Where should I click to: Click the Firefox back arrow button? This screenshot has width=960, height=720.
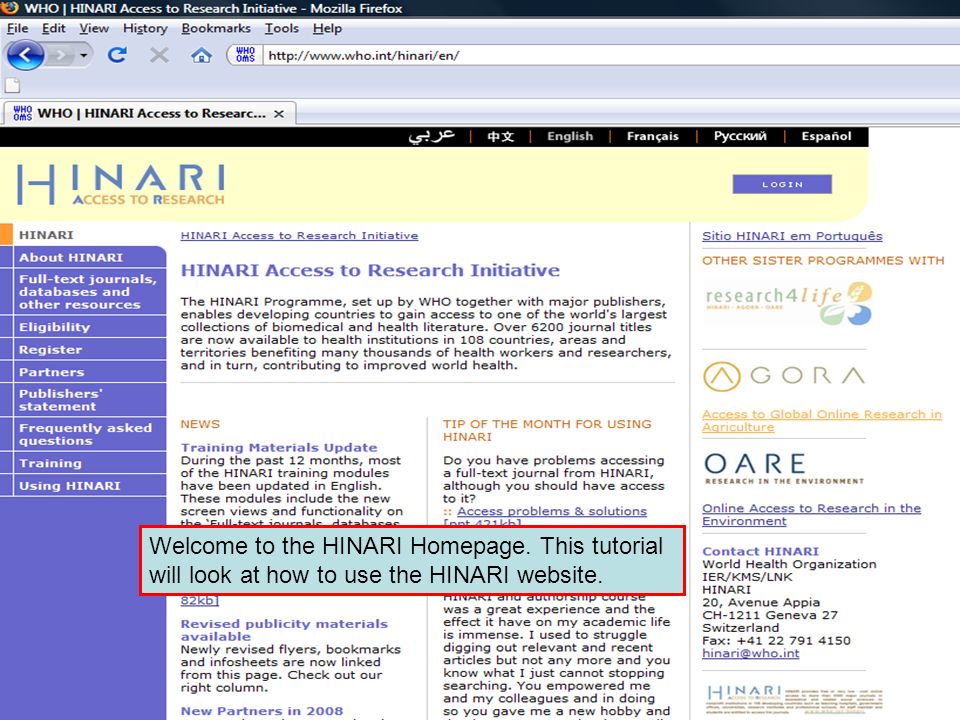[x=25, y=56]
